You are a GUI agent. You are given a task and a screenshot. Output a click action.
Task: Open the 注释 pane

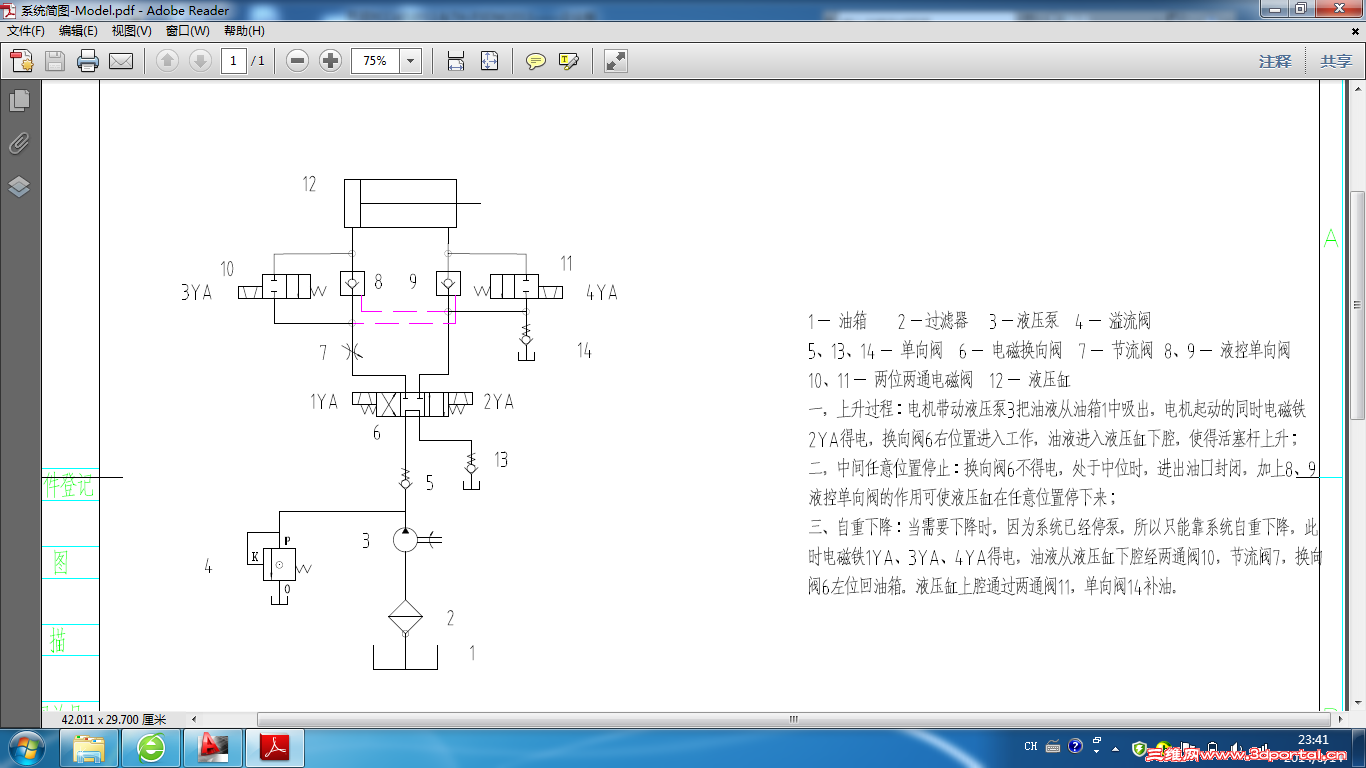click(x=1275, y=60)
